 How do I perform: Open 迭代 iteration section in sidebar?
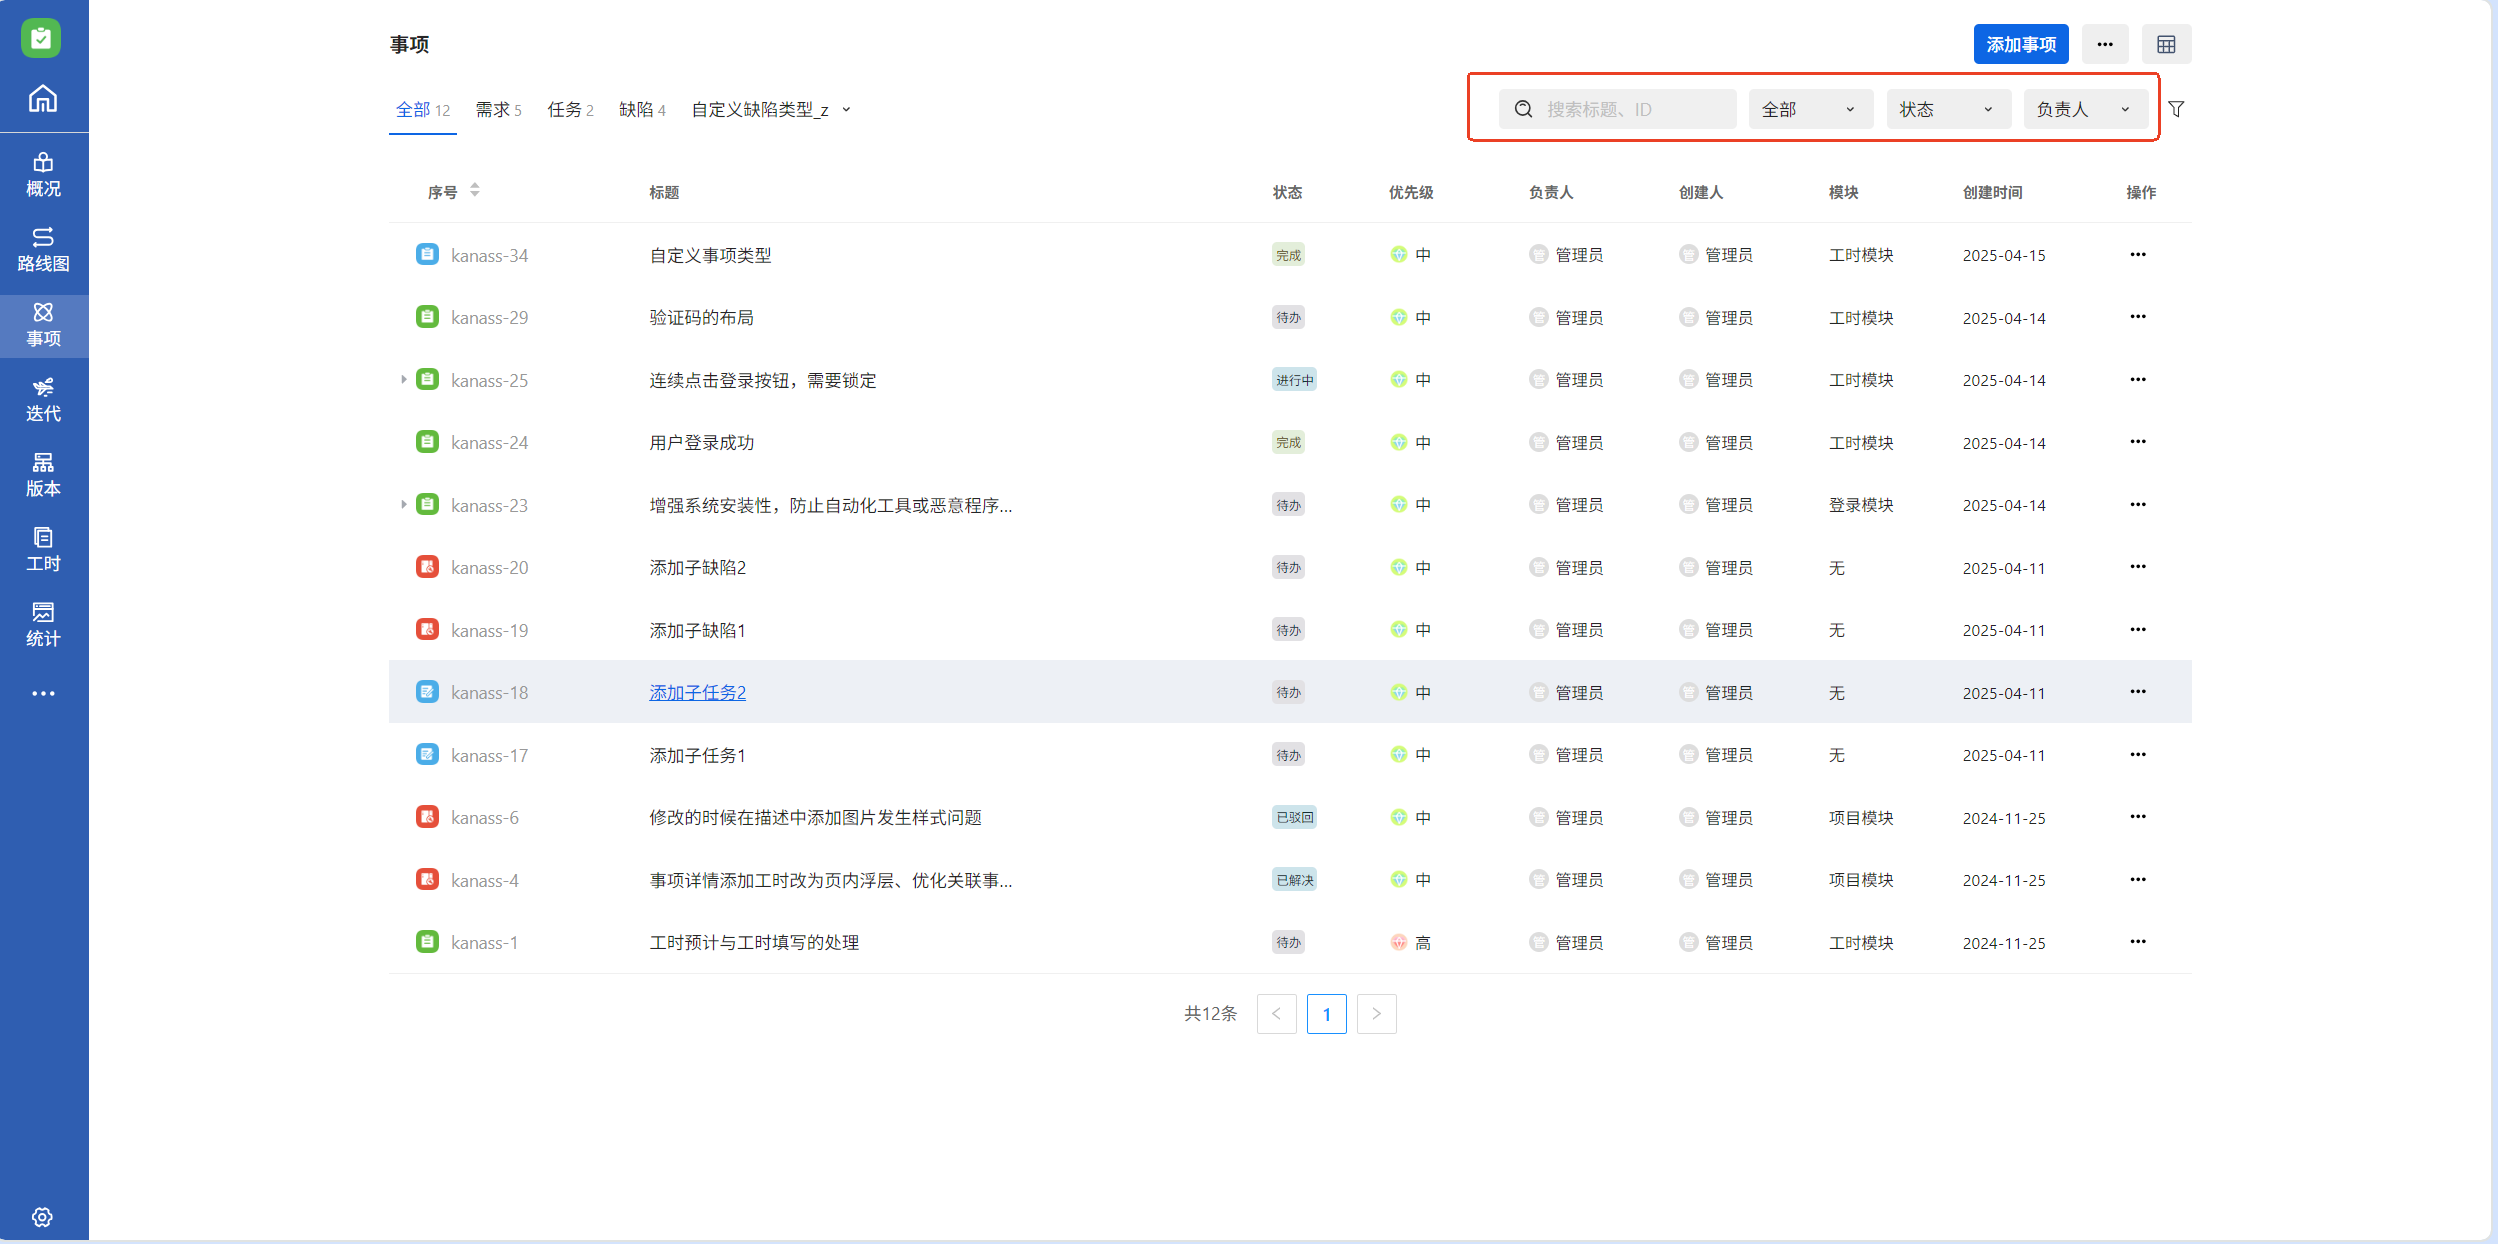[43, 400]
